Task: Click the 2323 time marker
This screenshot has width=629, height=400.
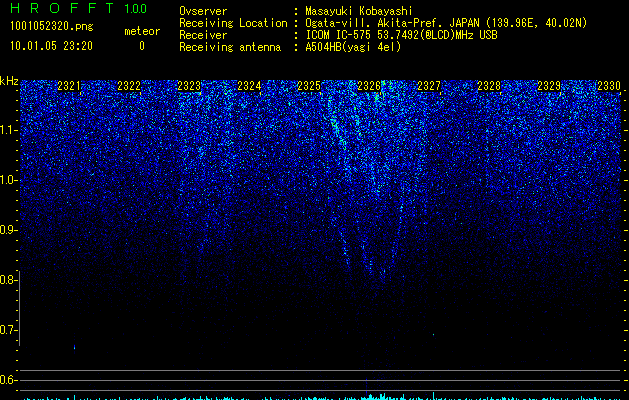Action: coord(189,86)
